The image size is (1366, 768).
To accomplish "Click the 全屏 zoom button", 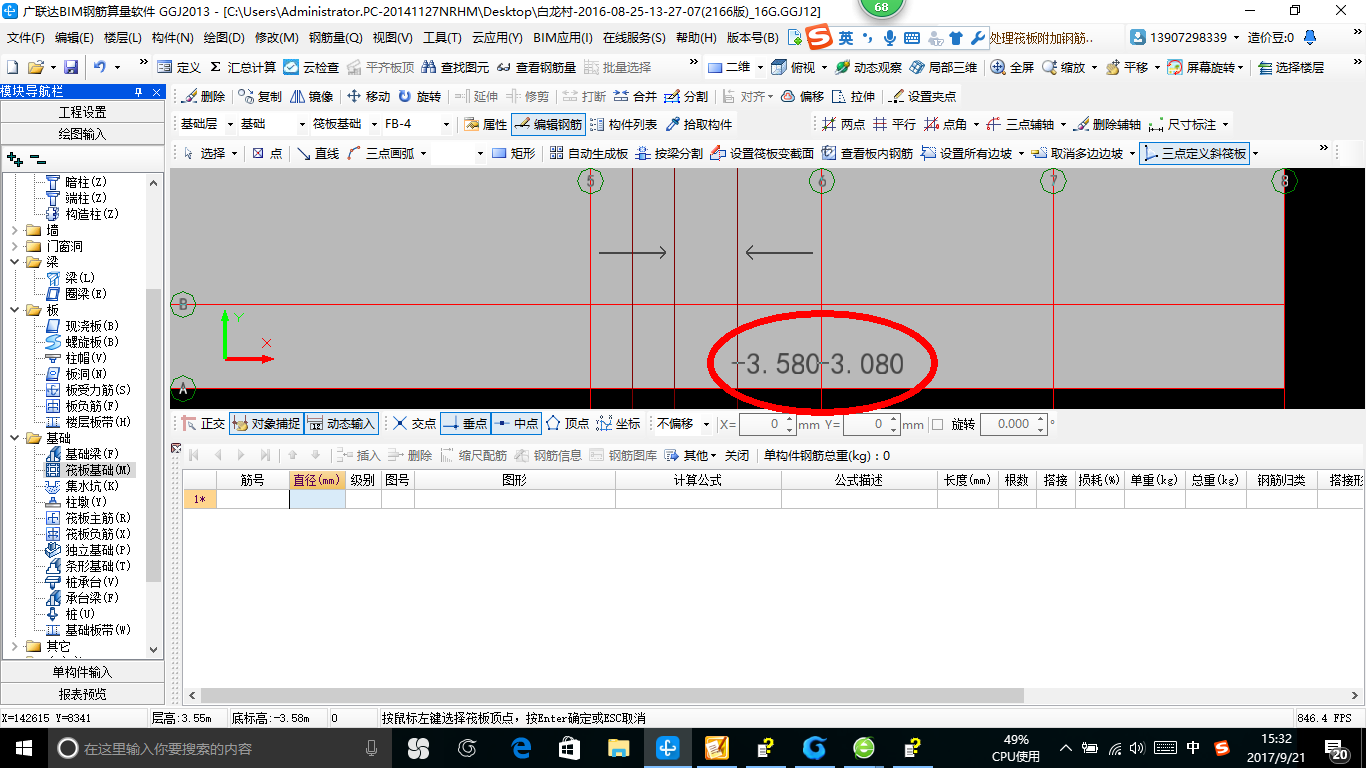I will click(1013, 67).
